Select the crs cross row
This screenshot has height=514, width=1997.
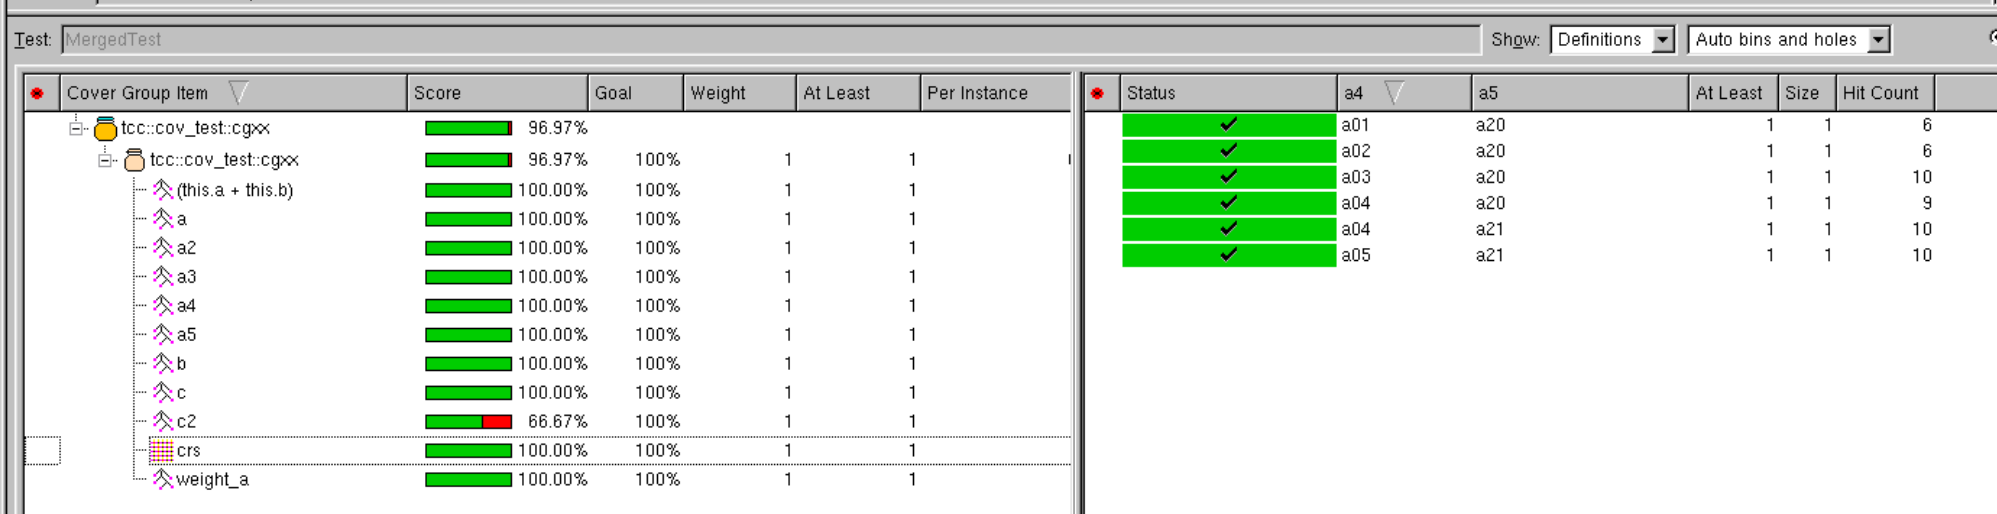(x=547, y=450)
